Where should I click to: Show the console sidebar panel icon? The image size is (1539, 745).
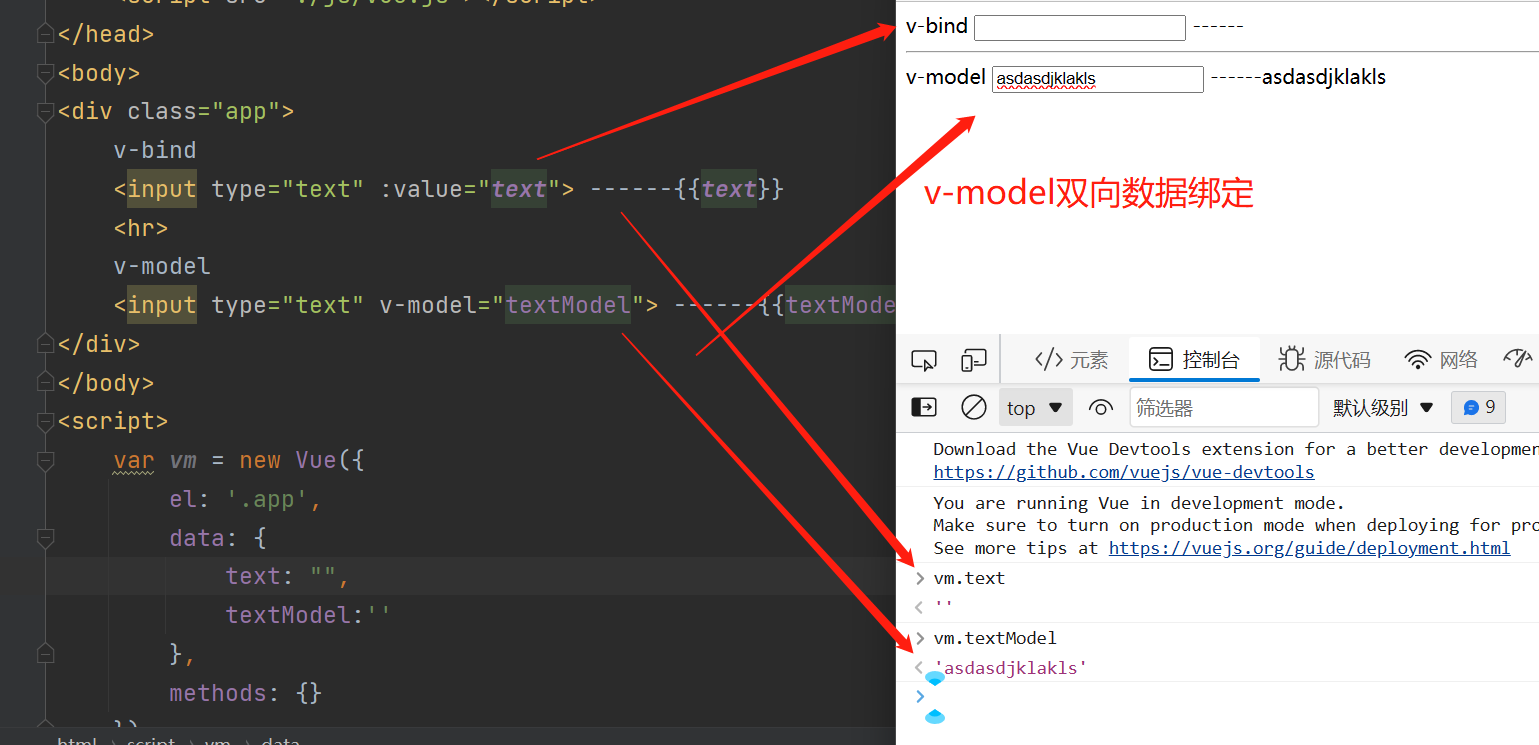(x=924, y=407)
